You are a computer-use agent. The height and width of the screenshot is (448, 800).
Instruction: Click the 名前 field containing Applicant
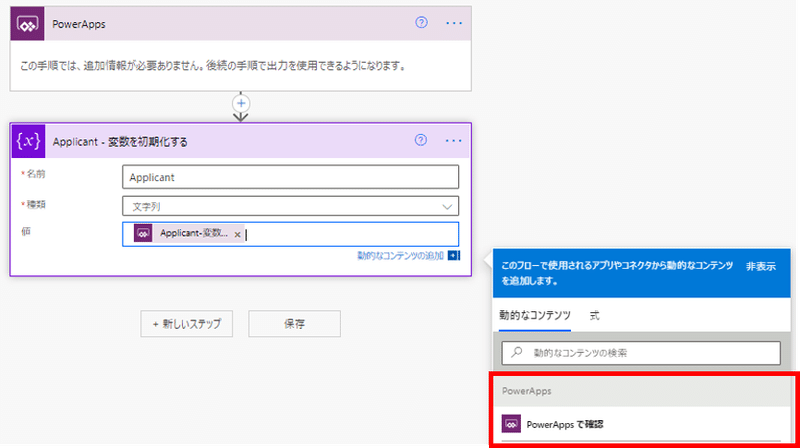click(x=290, y=177)
